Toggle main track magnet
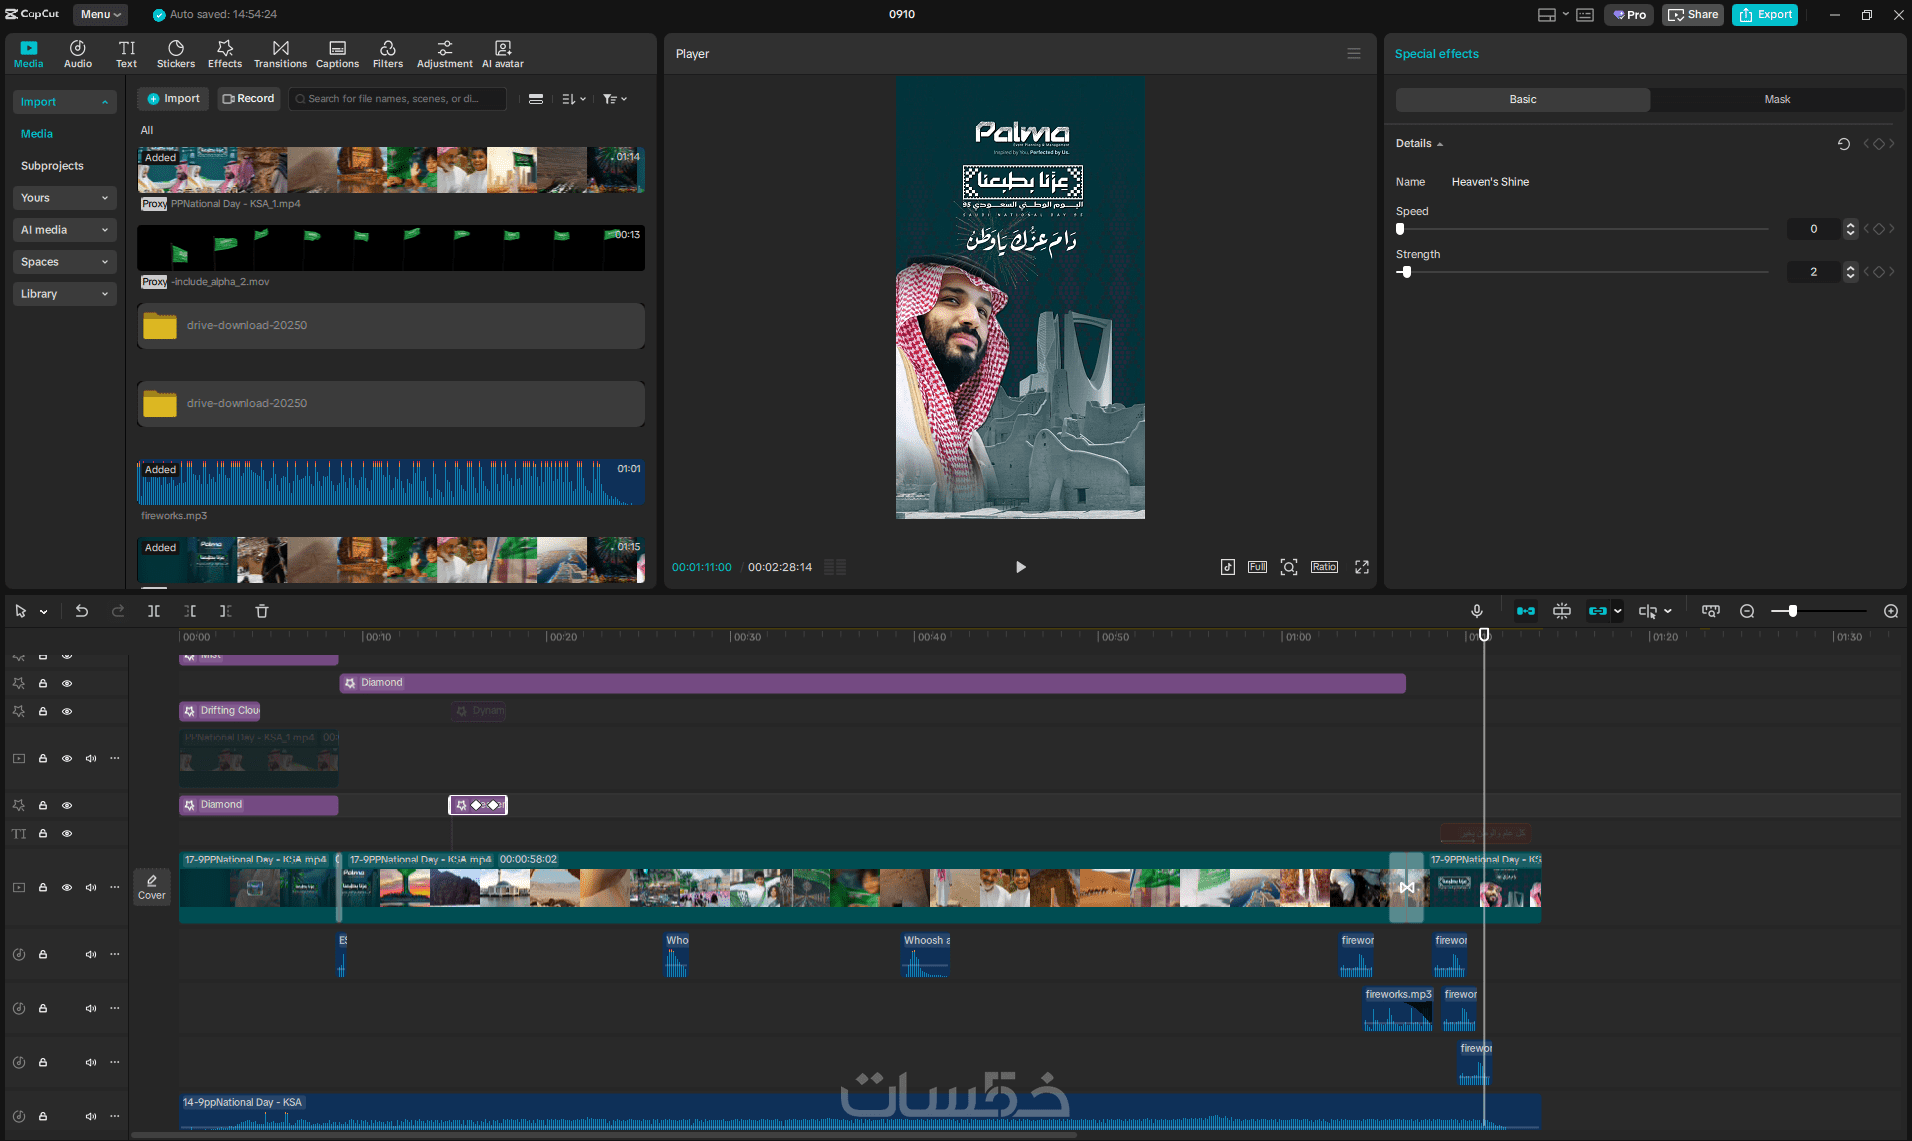 point(1526,611)
